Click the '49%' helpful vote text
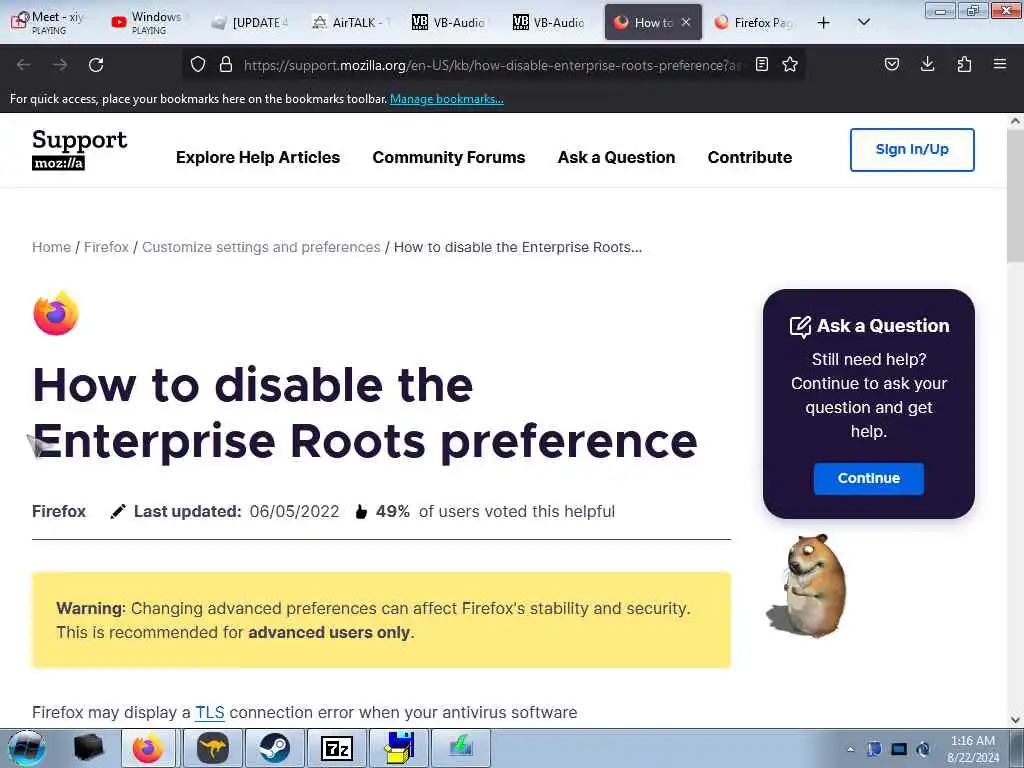This screenshot has height=768, width=1024. (x=392, y=511)
